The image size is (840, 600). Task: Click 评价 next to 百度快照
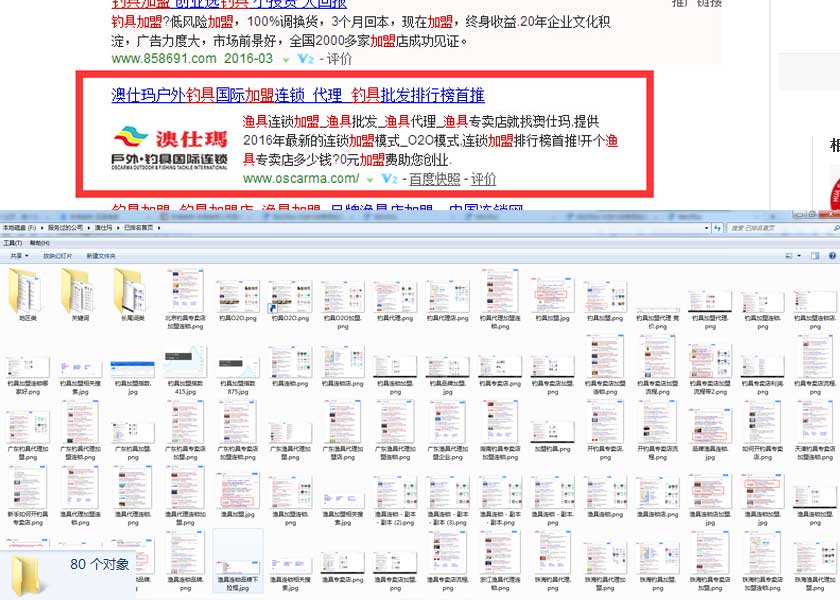[x=483, y=179]
